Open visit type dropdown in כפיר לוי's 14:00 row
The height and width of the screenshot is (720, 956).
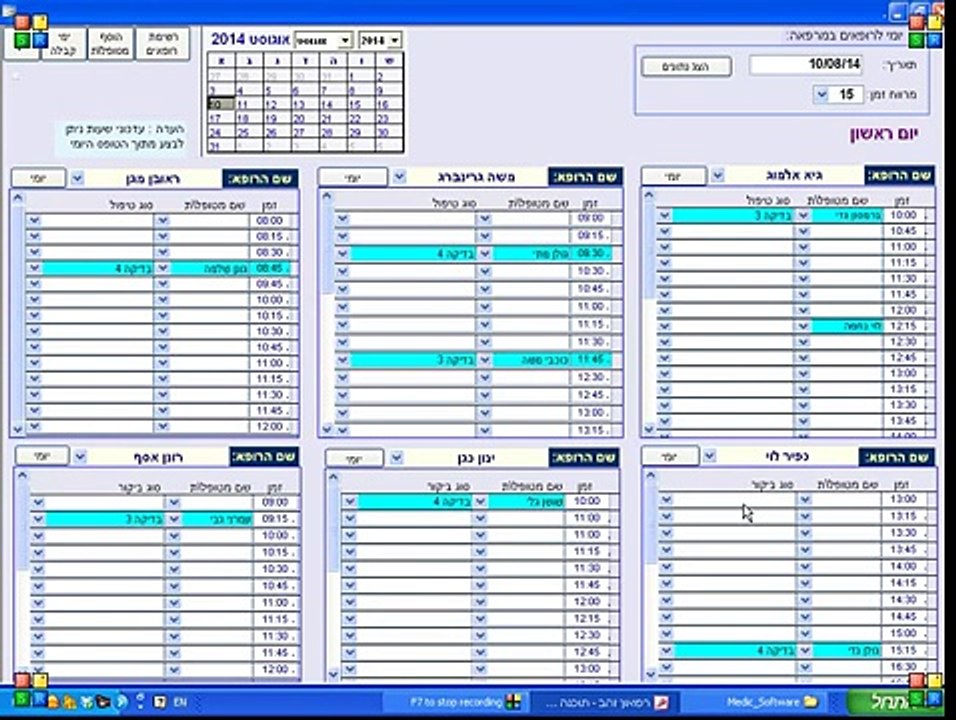(x=666, y=566)
